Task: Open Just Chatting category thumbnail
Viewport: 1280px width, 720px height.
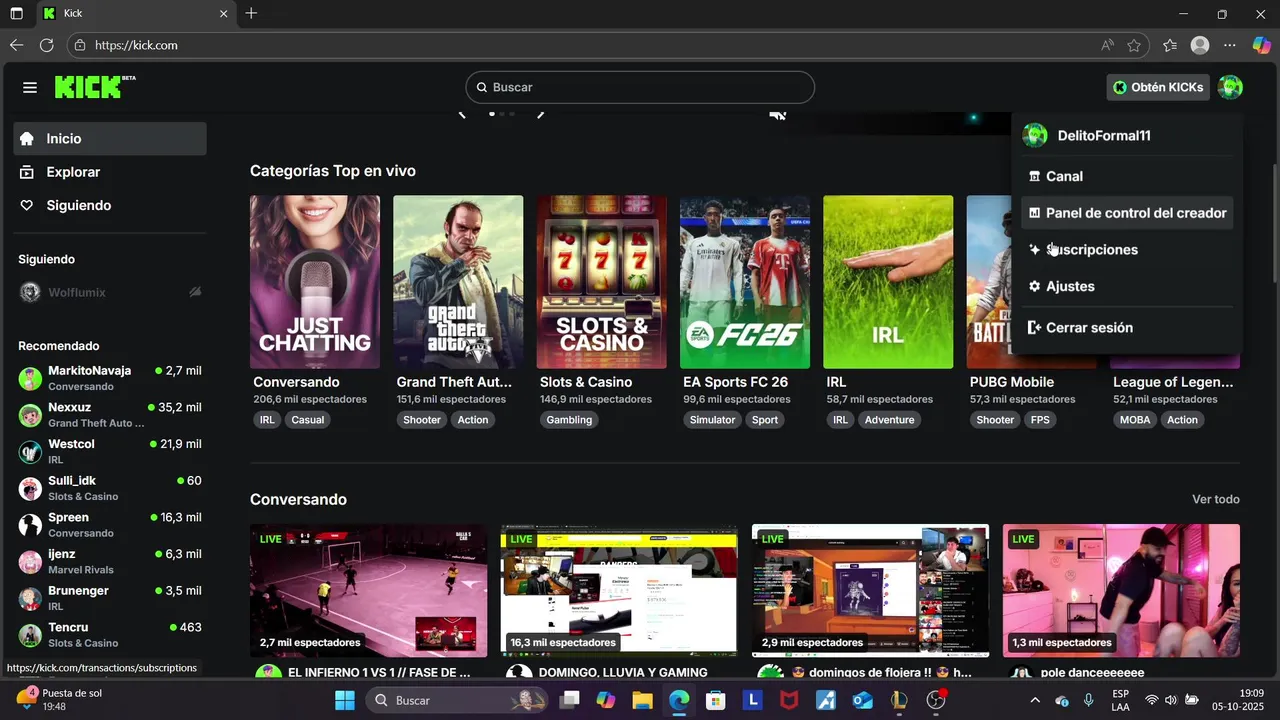Action: (315, 282)
